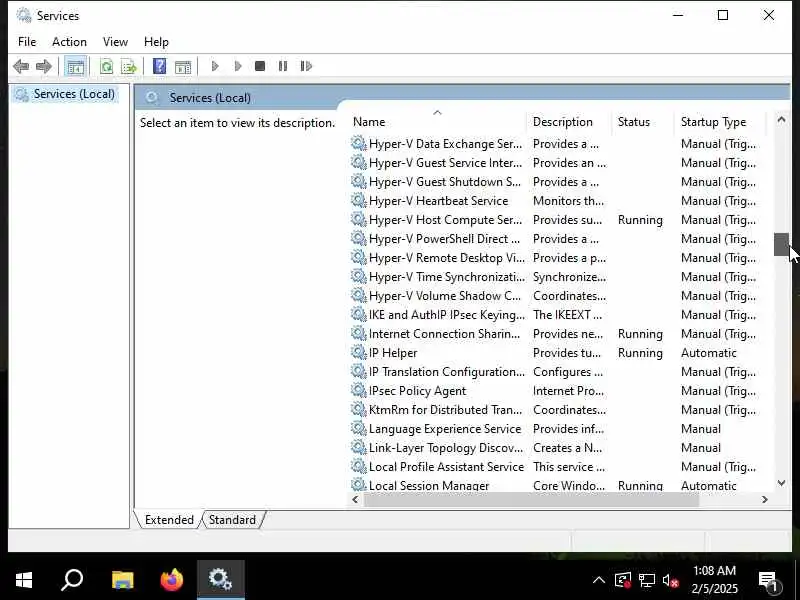Click the Start Service play icon

(x=215, y=66)
